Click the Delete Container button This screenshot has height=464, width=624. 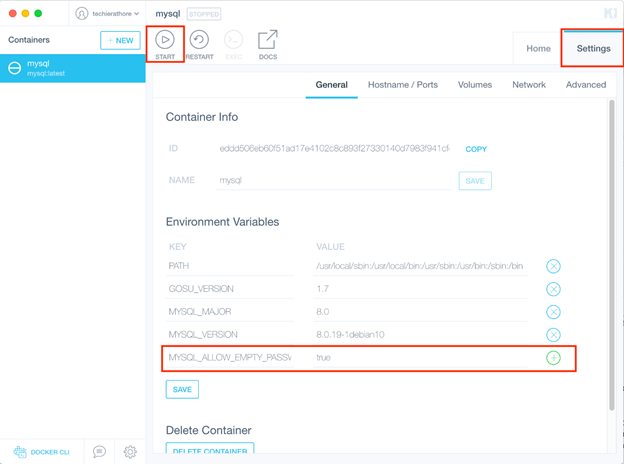click(x=210, y=448)
